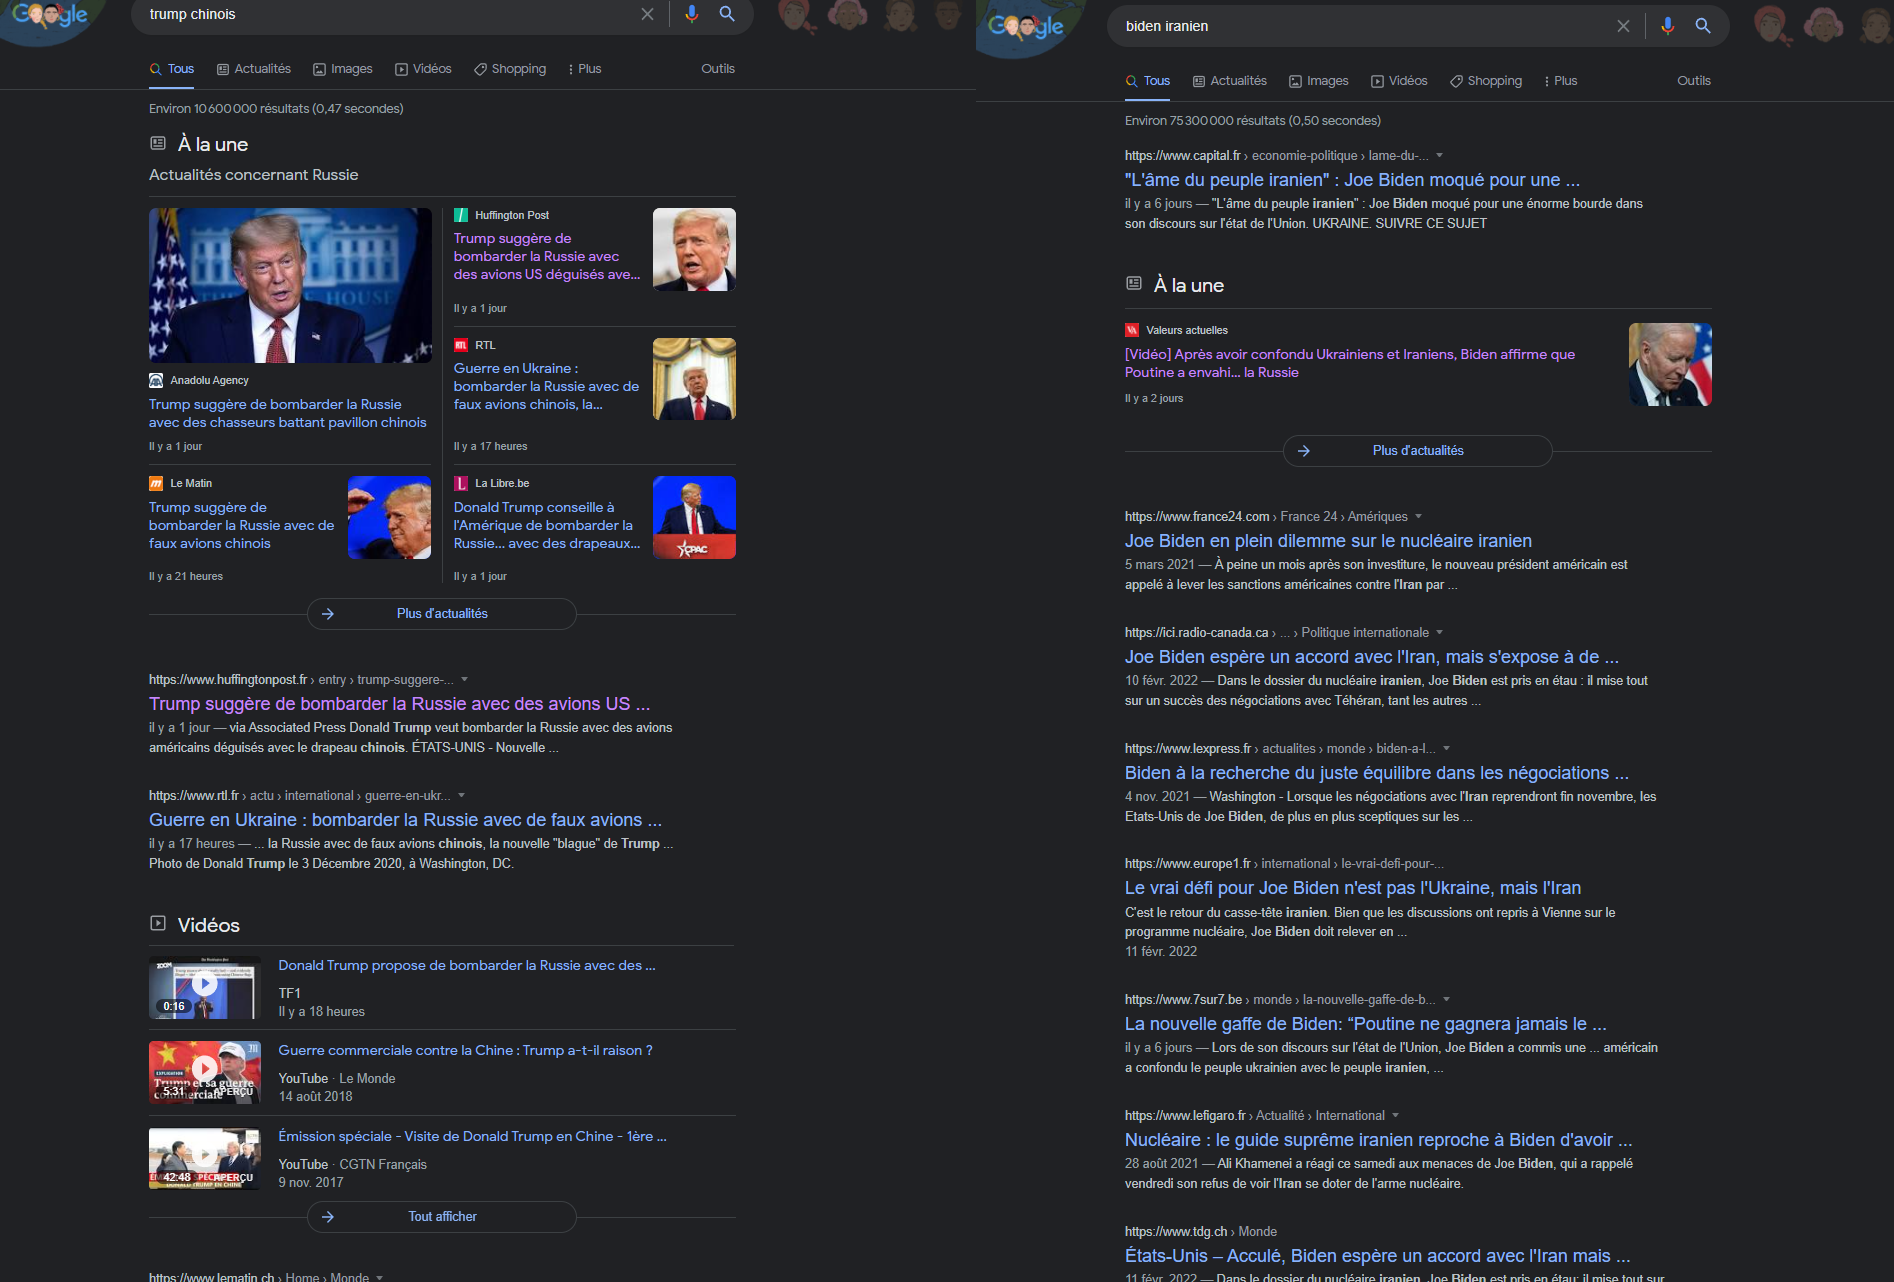The image size is (1894, 1282).
Task: Select the Images tab in the right window
Action: click(x=1319, y=81)
